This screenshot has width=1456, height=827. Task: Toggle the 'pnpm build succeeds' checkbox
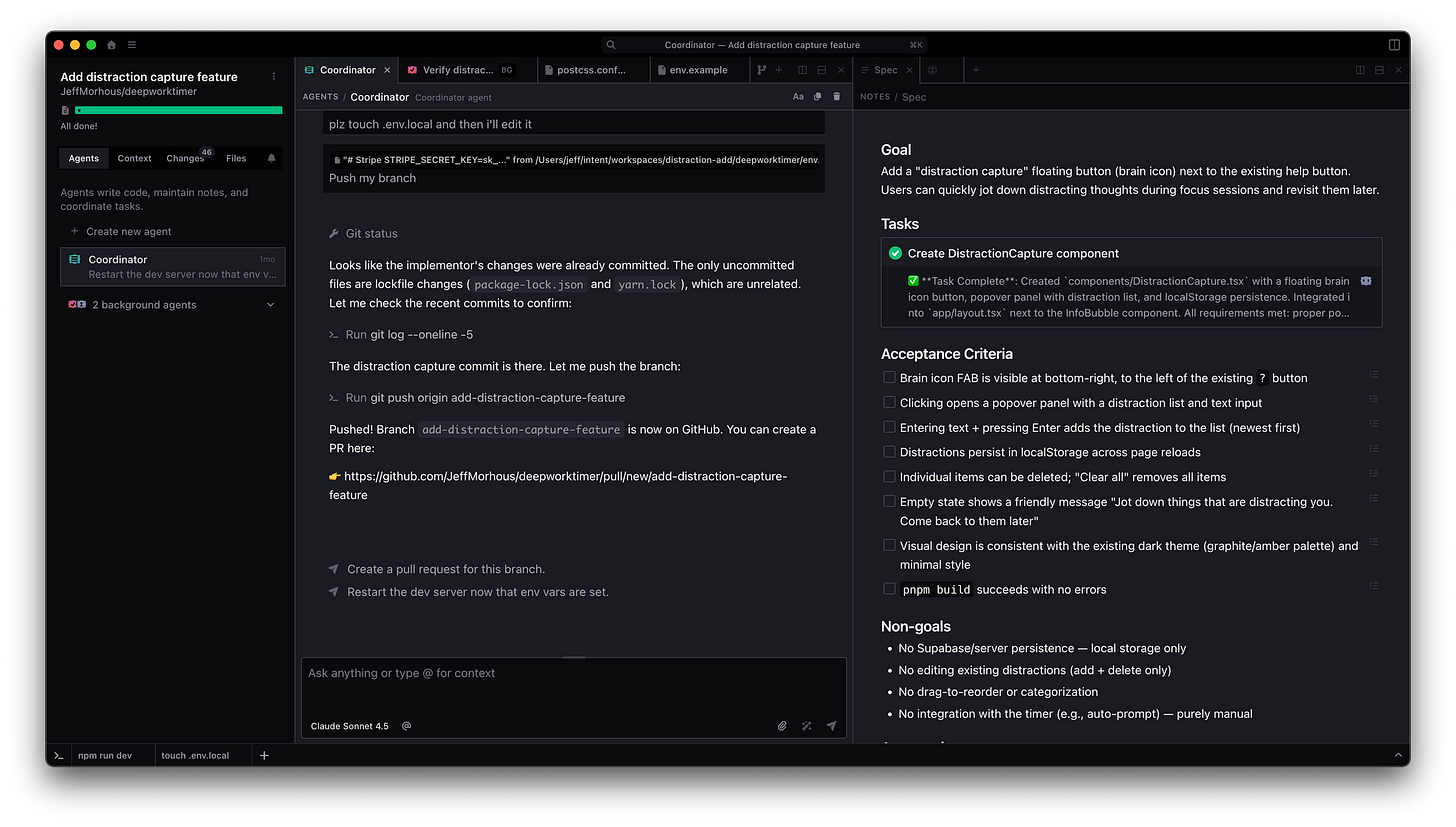point(889,588)
